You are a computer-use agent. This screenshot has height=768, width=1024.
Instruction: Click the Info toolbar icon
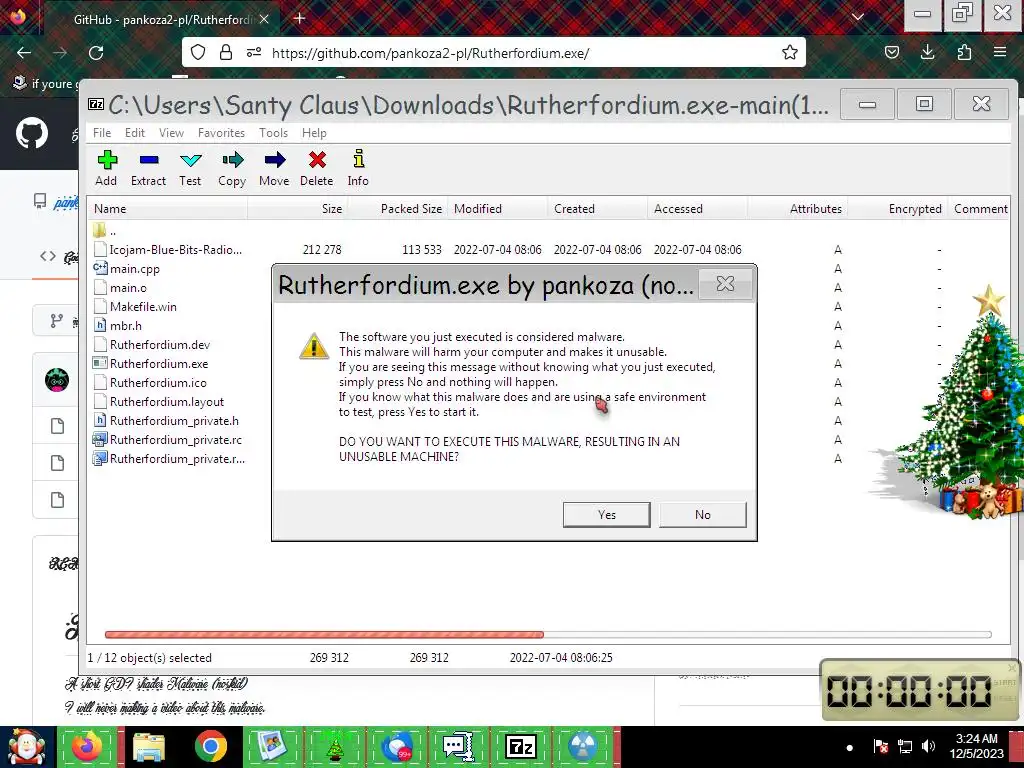pos(358,168)
